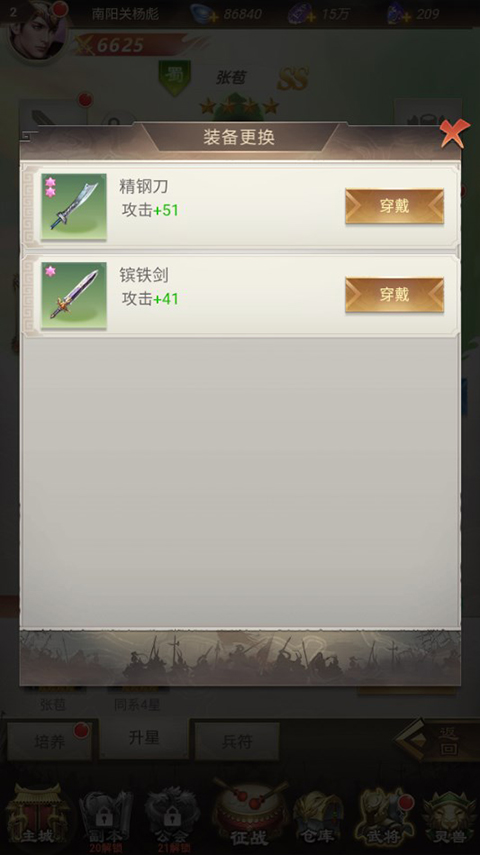Open the 武将 generals icon
The height and width of the screenshot is (855, 480).
point(384,818)
